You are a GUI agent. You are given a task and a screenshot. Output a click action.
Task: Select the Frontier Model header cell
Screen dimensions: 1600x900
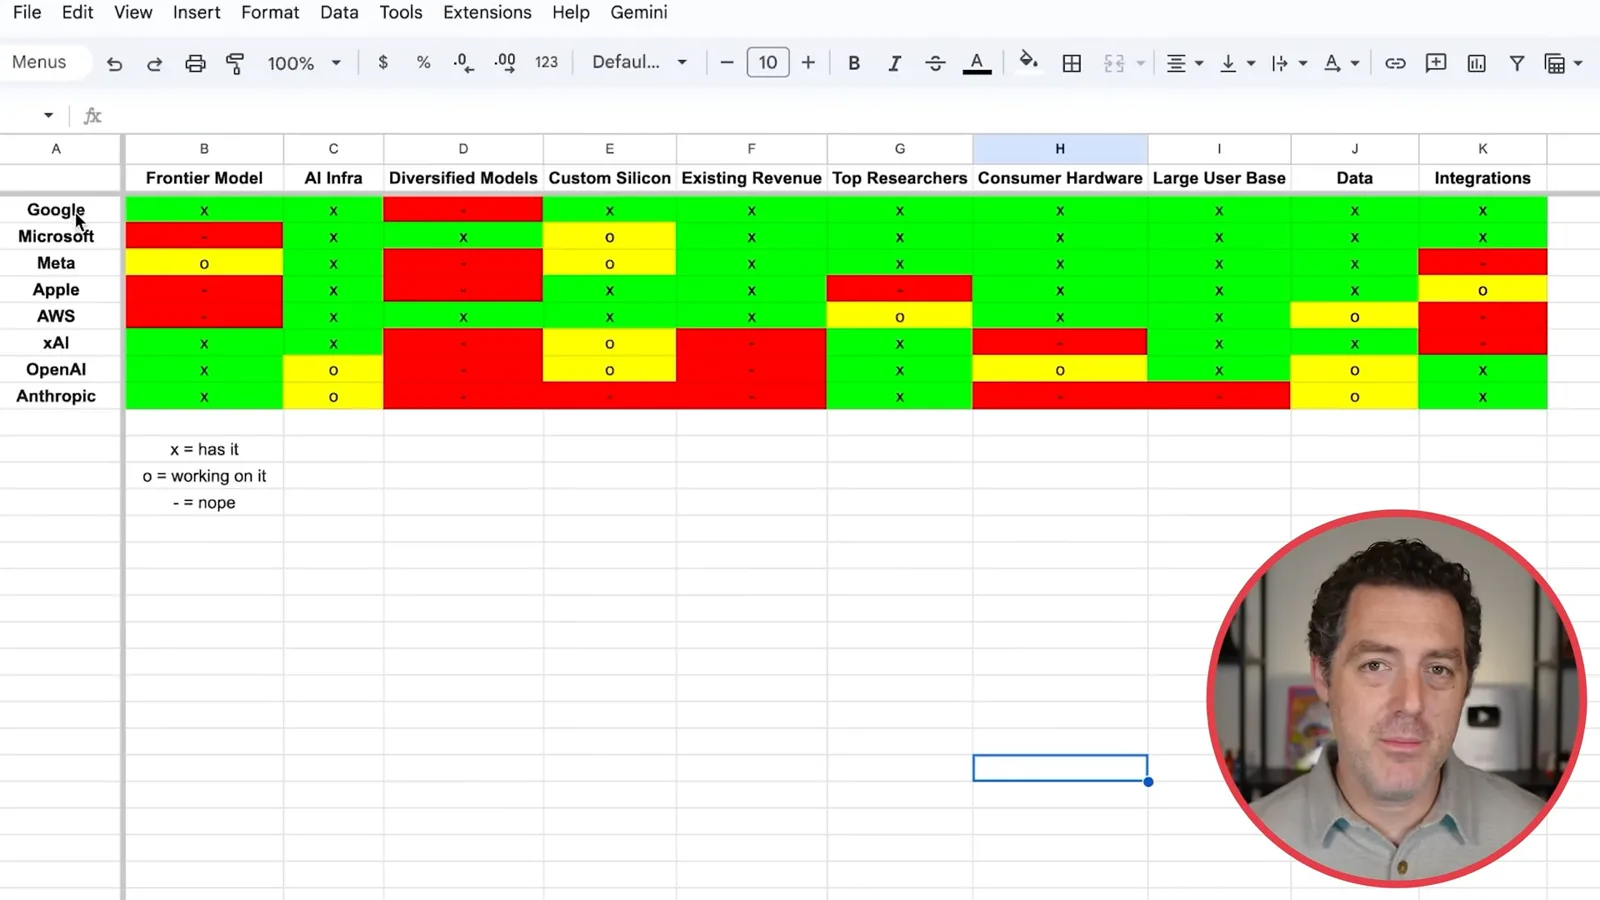click(x=204, y=178)
